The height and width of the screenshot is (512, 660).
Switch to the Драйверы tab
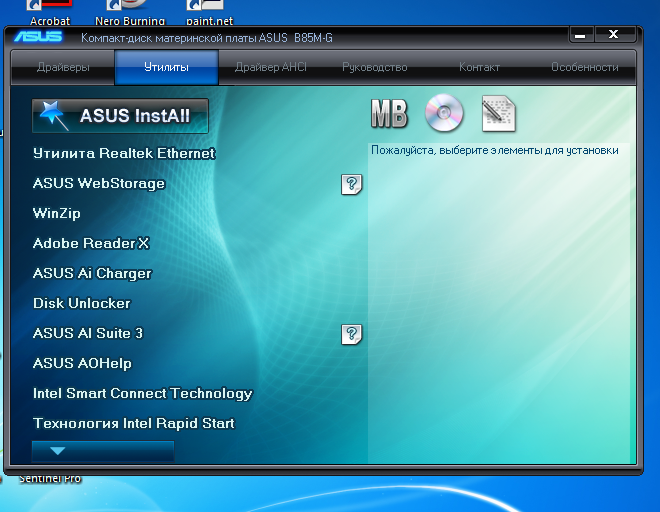point(63,67)
